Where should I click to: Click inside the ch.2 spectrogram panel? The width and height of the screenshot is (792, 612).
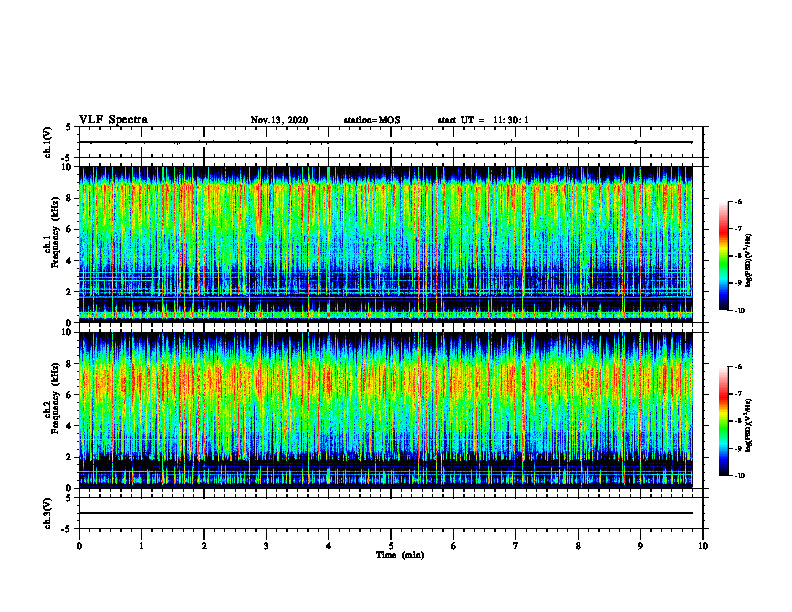(x=386, y=410)
